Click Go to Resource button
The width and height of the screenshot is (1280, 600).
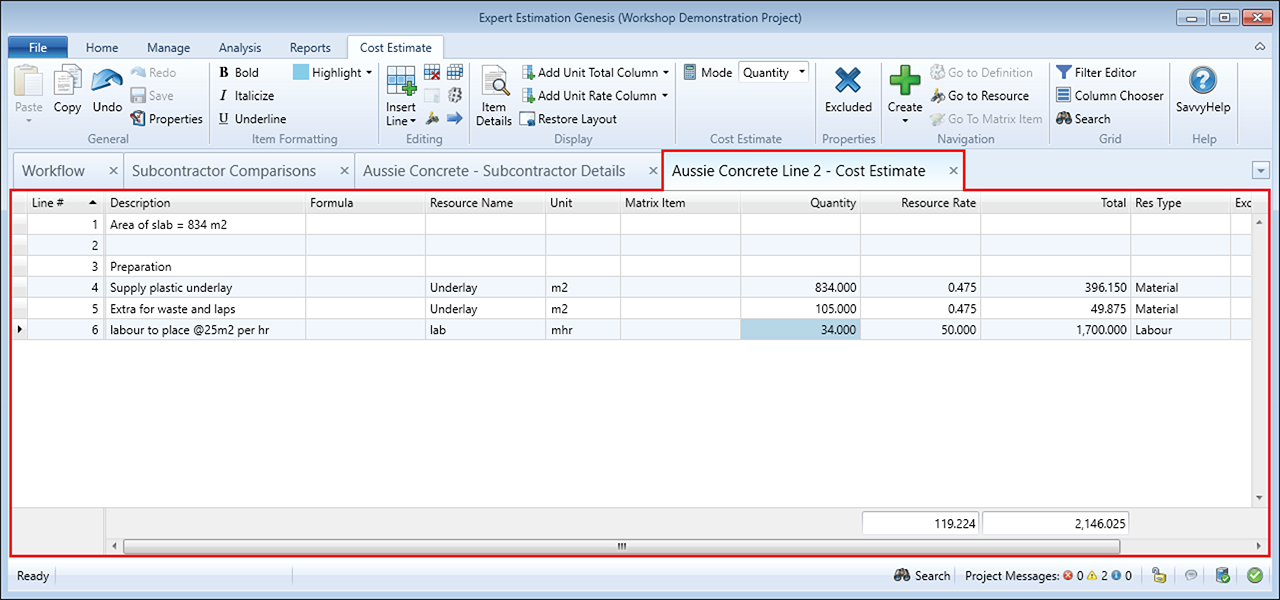(979, 95)
